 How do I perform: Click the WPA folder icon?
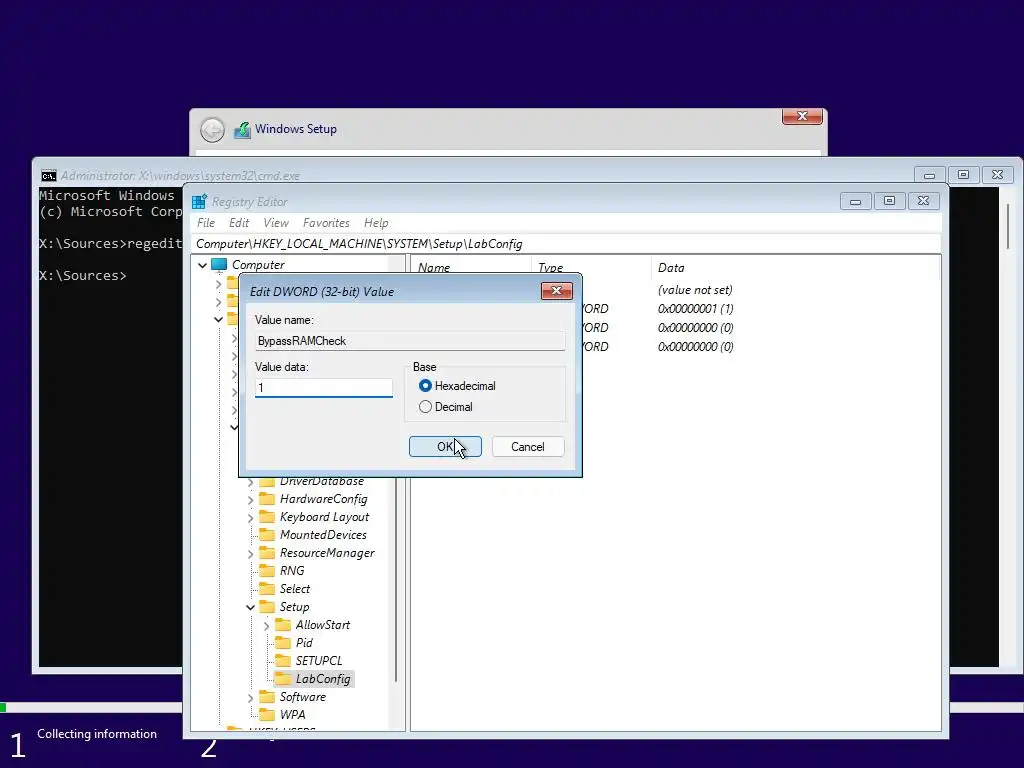pyautogui.click(x=266, y=714)
